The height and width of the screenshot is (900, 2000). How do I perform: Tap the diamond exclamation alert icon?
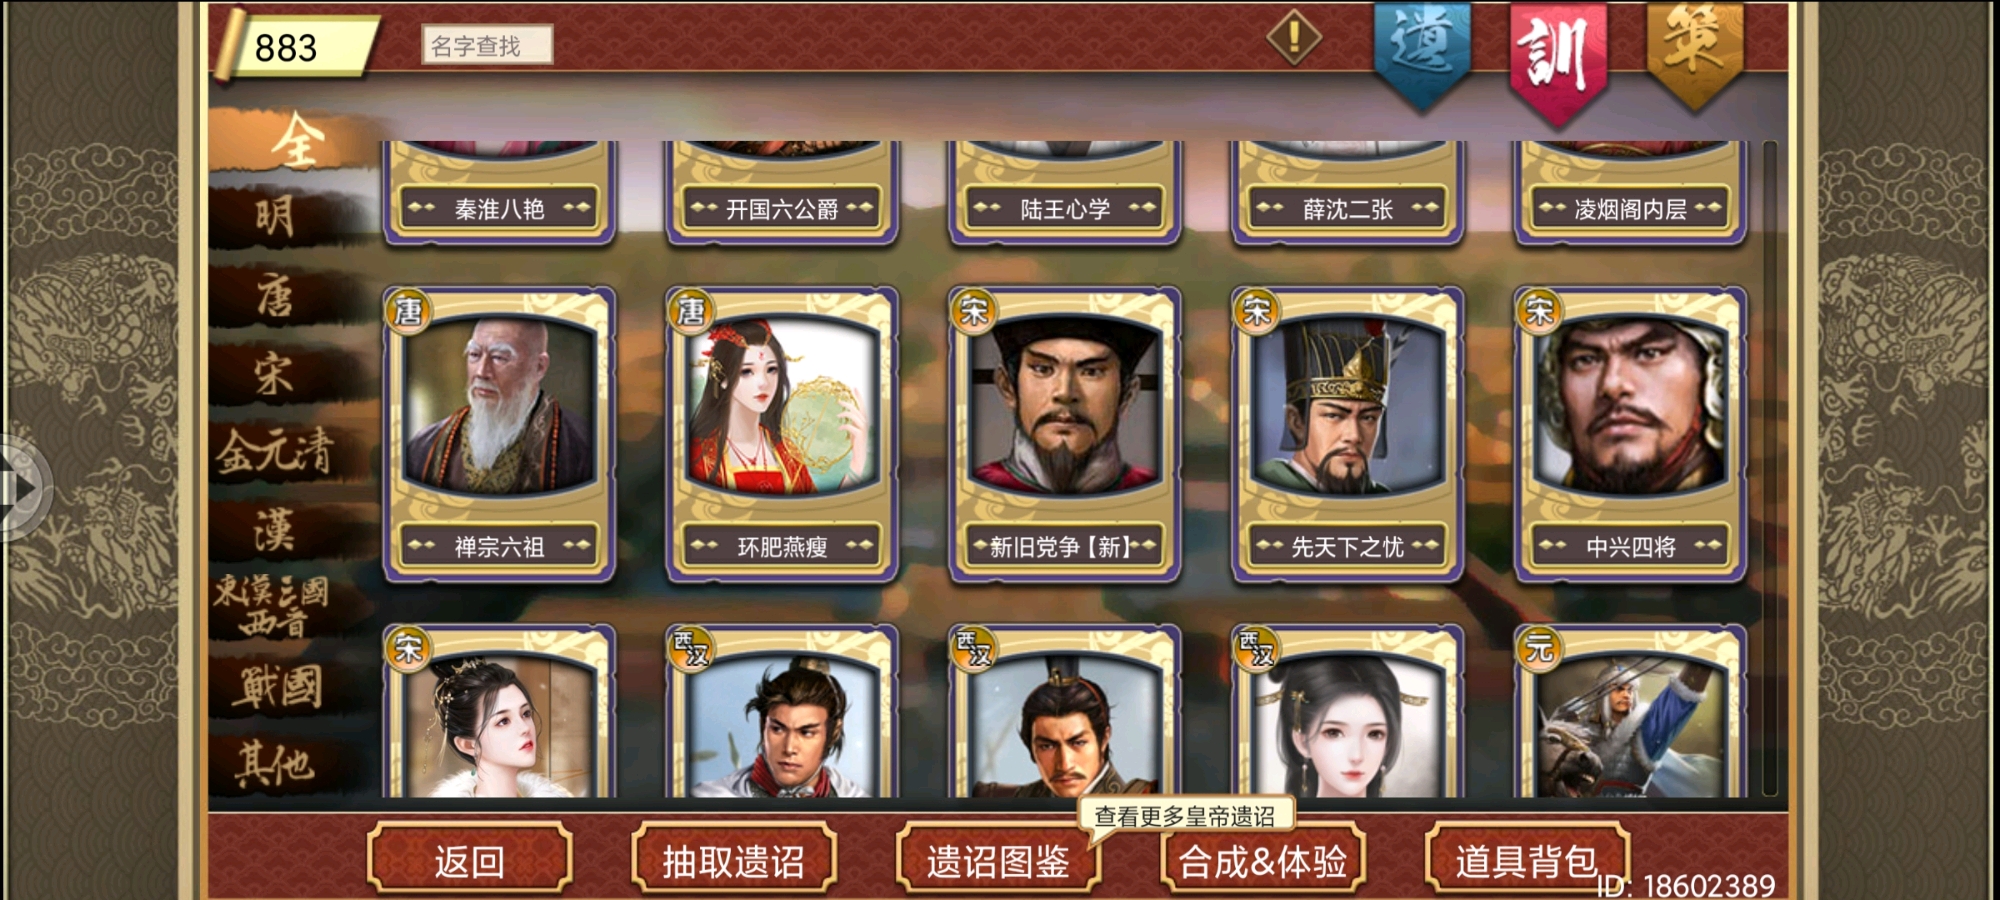coord(1294,37)
